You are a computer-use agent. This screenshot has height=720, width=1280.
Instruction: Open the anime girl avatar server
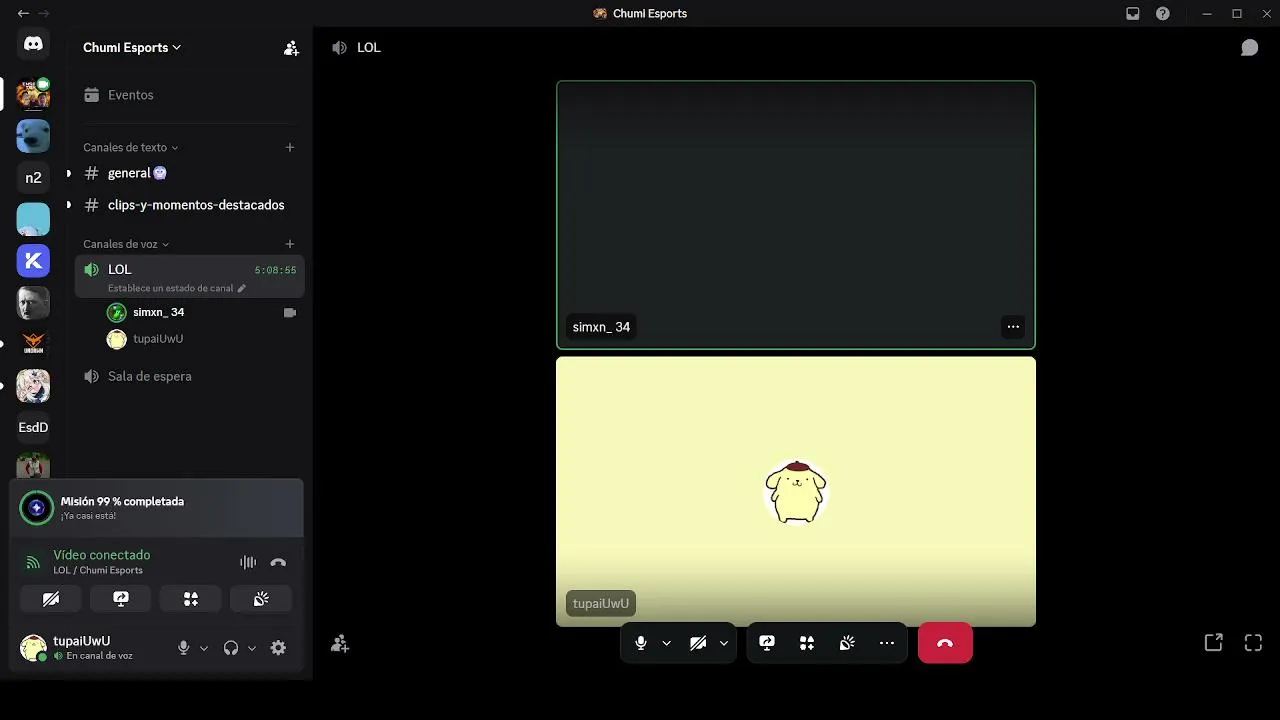click(x=33, y=386)
